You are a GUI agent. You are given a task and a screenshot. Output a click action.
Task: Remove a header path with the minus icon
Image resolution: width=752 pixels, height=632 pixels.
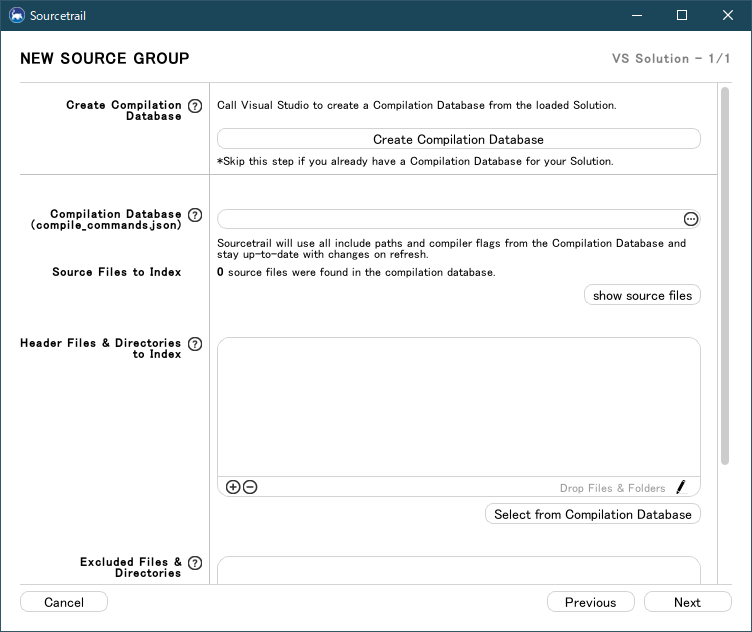250,487
